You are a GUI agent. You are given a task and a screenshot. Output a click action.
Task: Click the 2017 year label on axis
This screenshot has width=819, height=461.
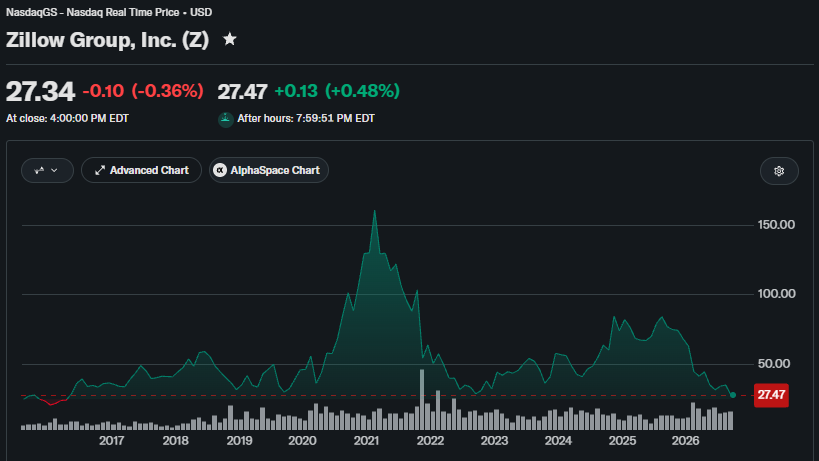111,441
